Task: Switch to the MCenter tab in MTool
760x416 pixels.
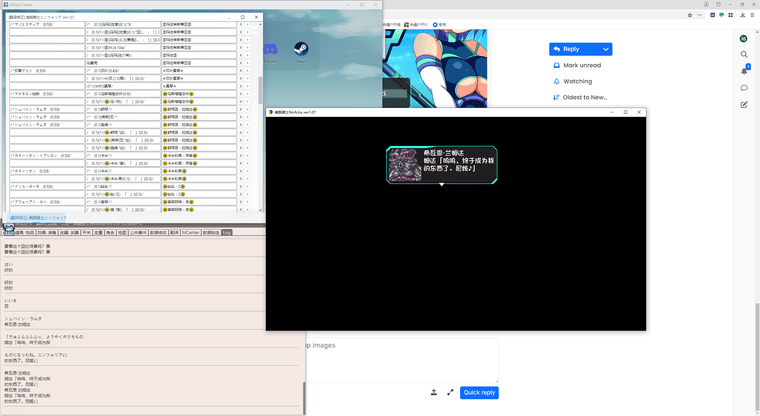Action: [x=190, y=233]
